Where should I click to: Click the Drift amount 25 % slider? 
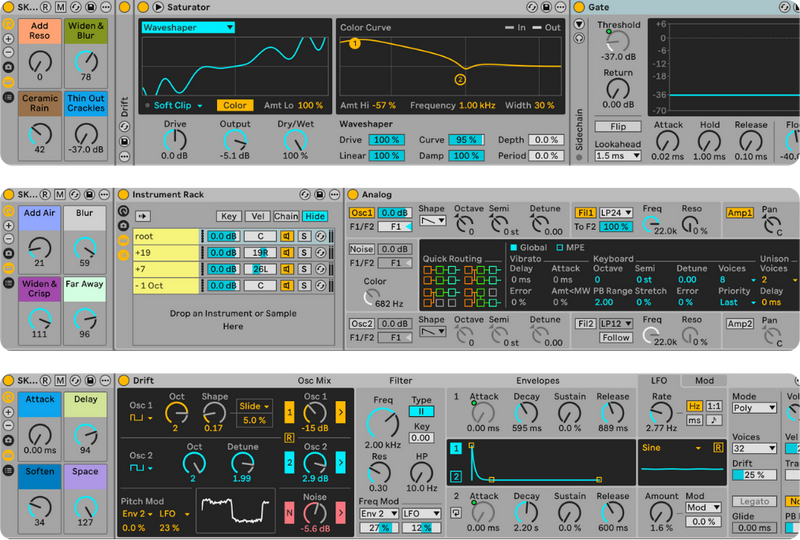(x=755, y=474)
